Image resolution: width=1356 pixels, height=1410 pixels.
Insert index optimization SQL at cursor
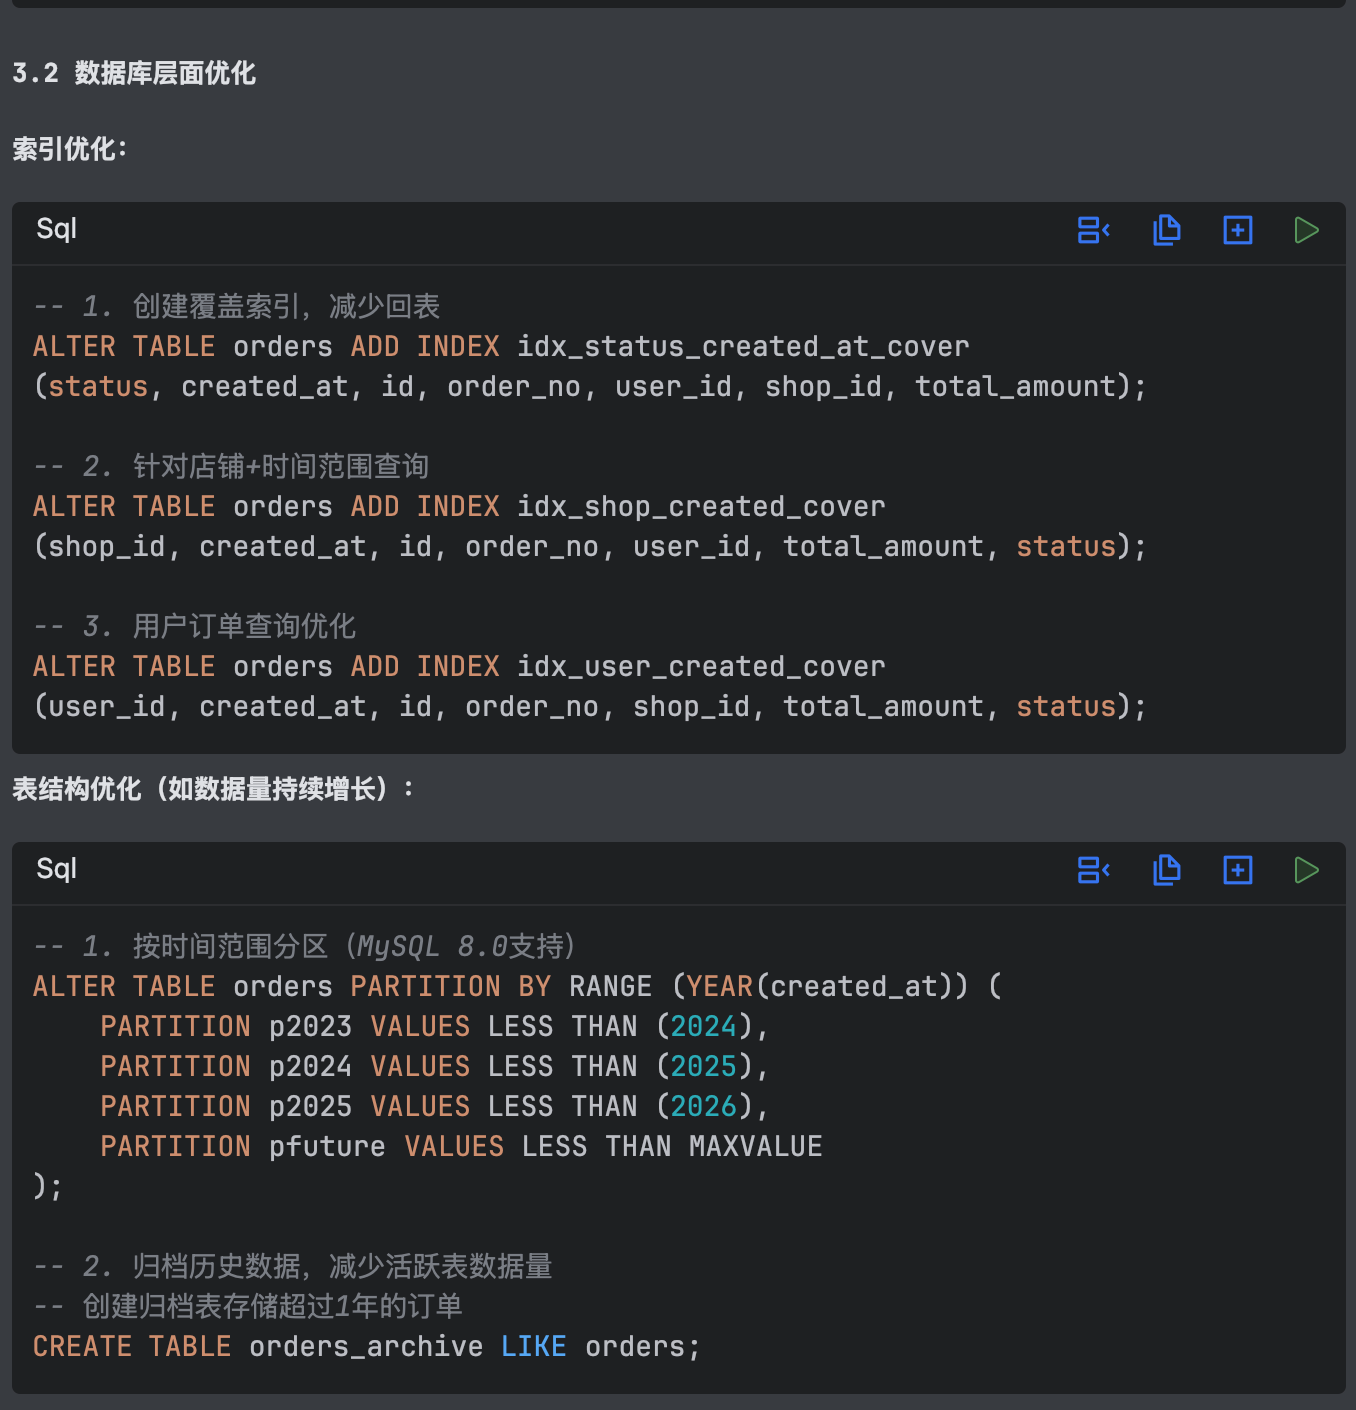coord(1093,230)
